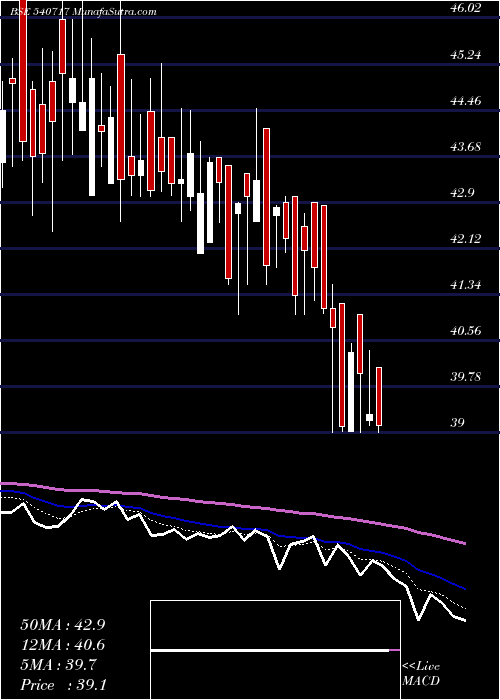This screenshot has height=700, width=500.
Task: Click the last red candlestick on the chart
Action: 379,396
